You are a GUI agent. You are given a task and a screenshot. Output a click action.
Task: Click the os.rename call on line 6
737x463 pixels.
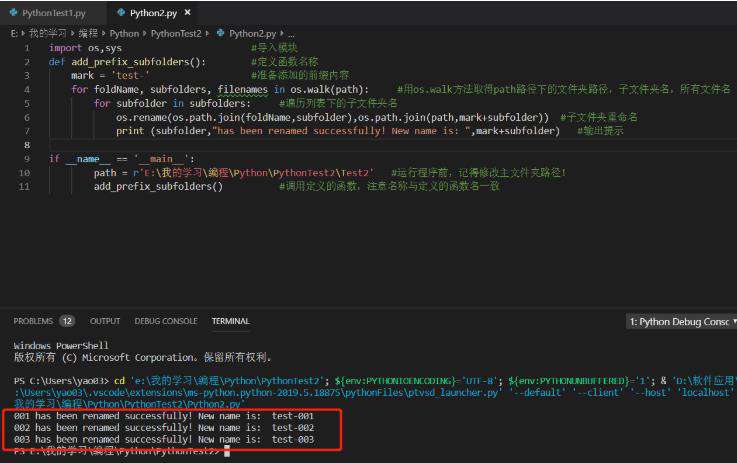coord(332,117)
